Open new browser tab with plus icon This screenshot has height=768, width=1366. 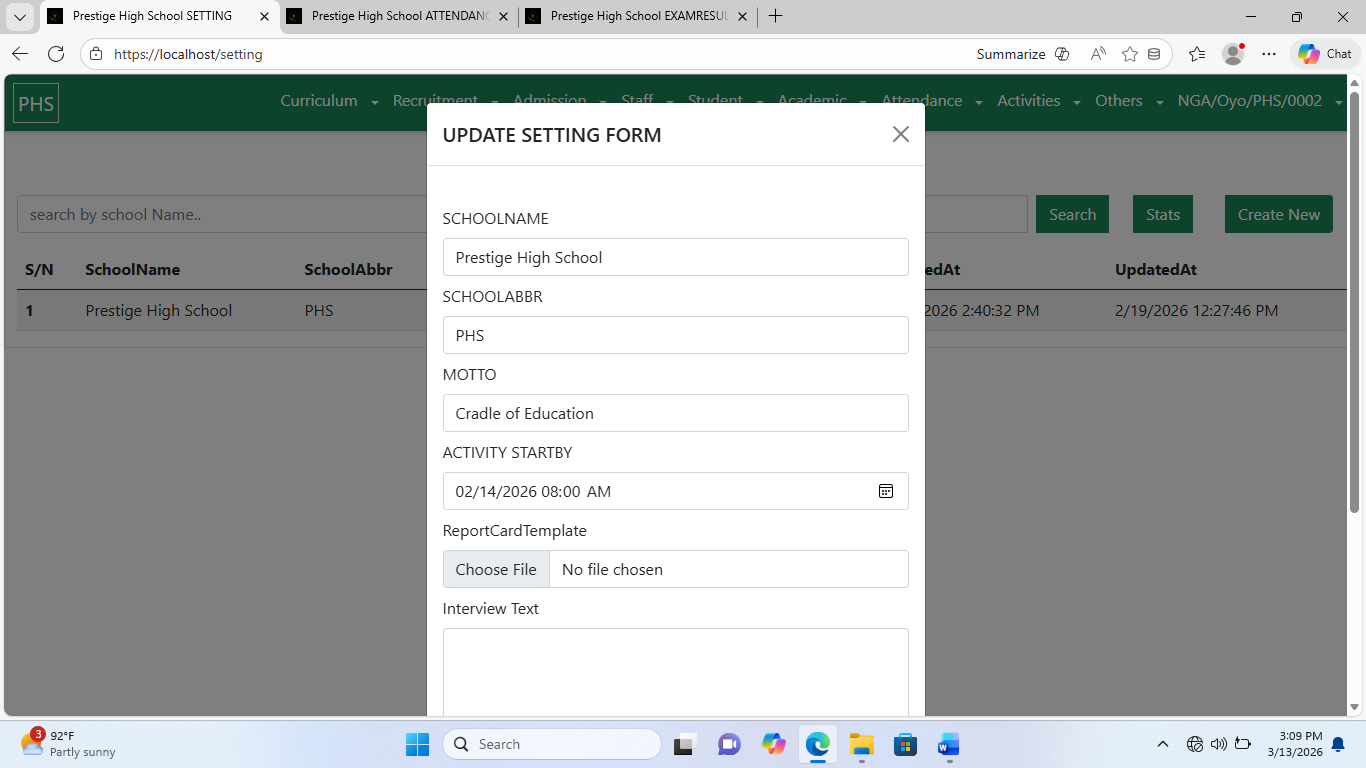tap(775, 16)
